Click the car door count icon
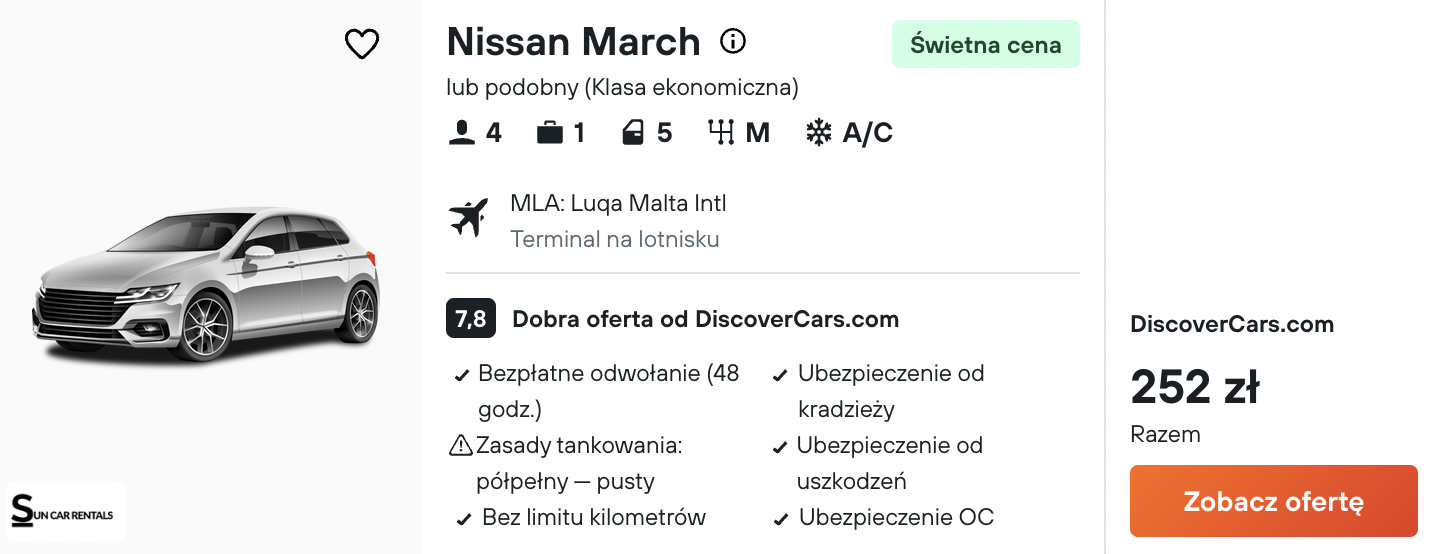Viewport: 1432px width, 554px height. point(633,133)
